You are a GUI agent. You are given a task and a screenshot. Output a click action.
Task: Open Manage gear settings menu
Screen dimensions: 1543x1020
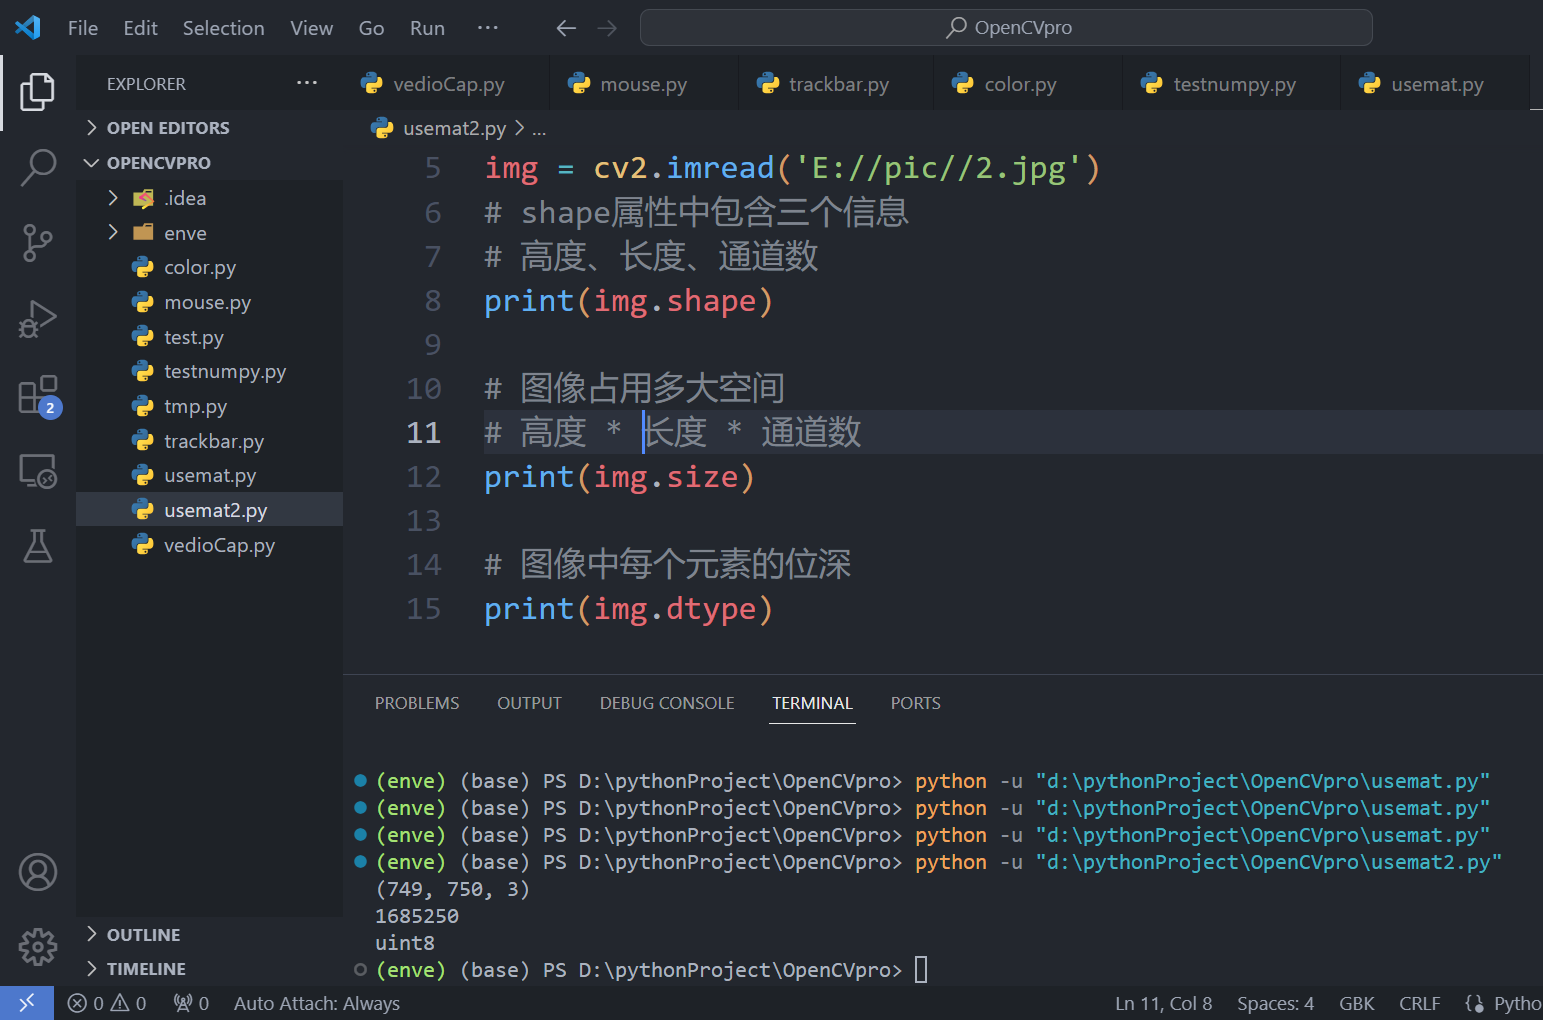(x=38, y=946)
